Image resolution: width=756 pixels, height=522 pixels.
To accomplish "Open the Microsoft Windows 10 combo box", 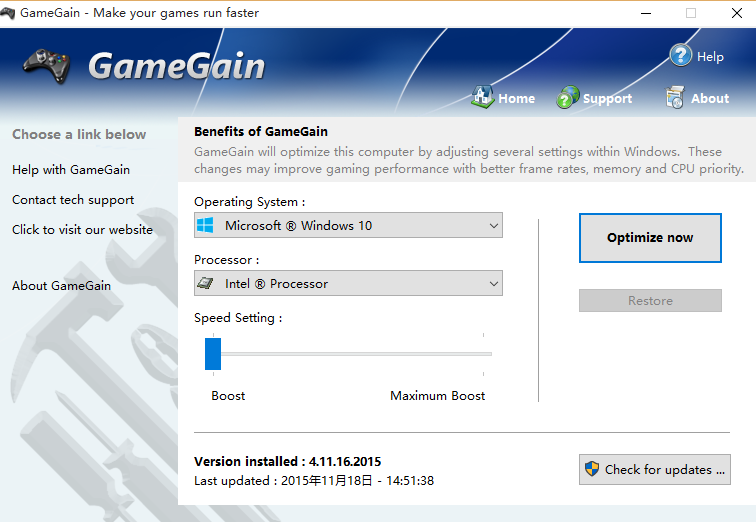I will tap(348, 226).
